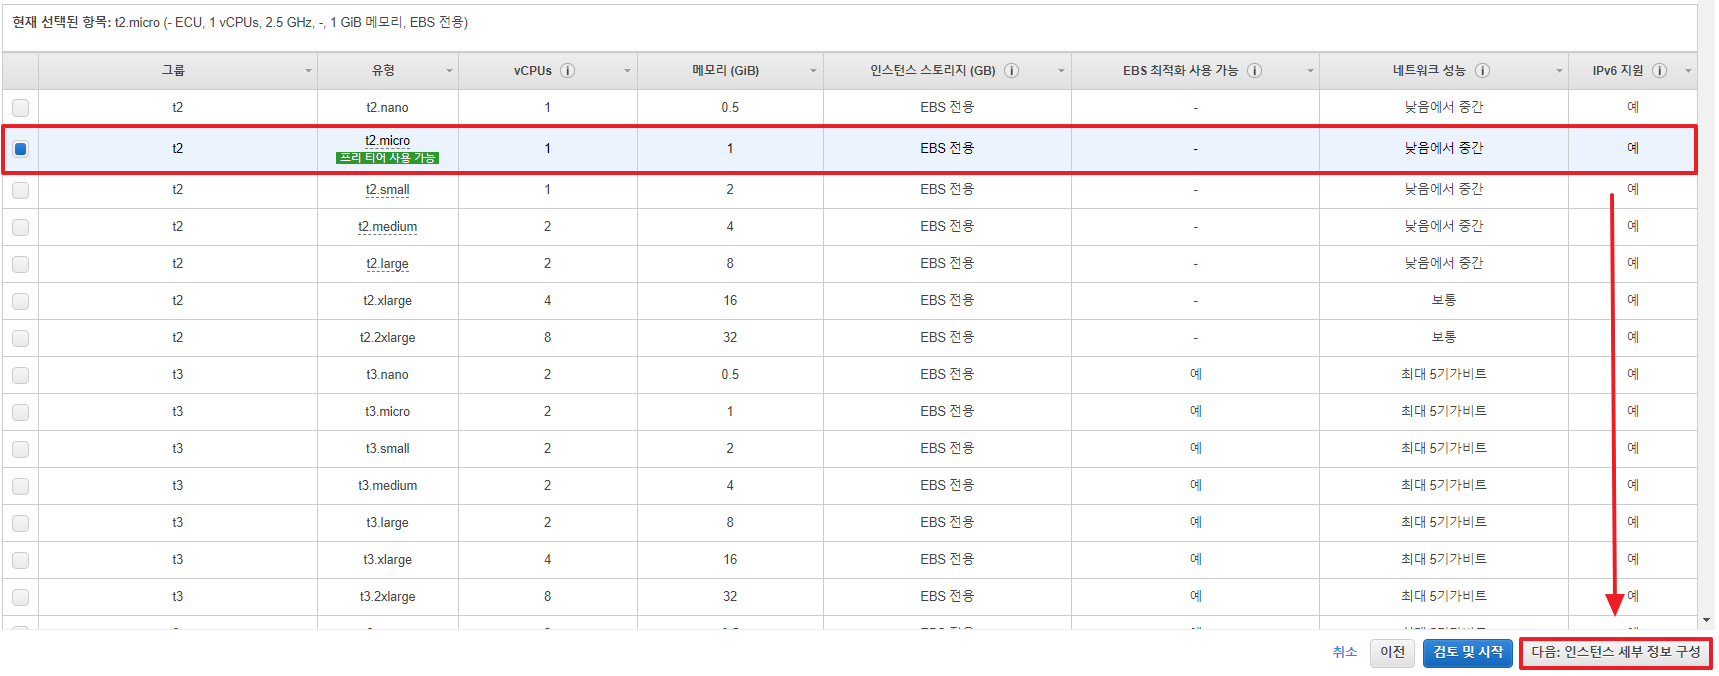Click 낮음에서 중간 in t2.large row
The width and height of the screenshot is (1719, 676).
coord(1443,264)
